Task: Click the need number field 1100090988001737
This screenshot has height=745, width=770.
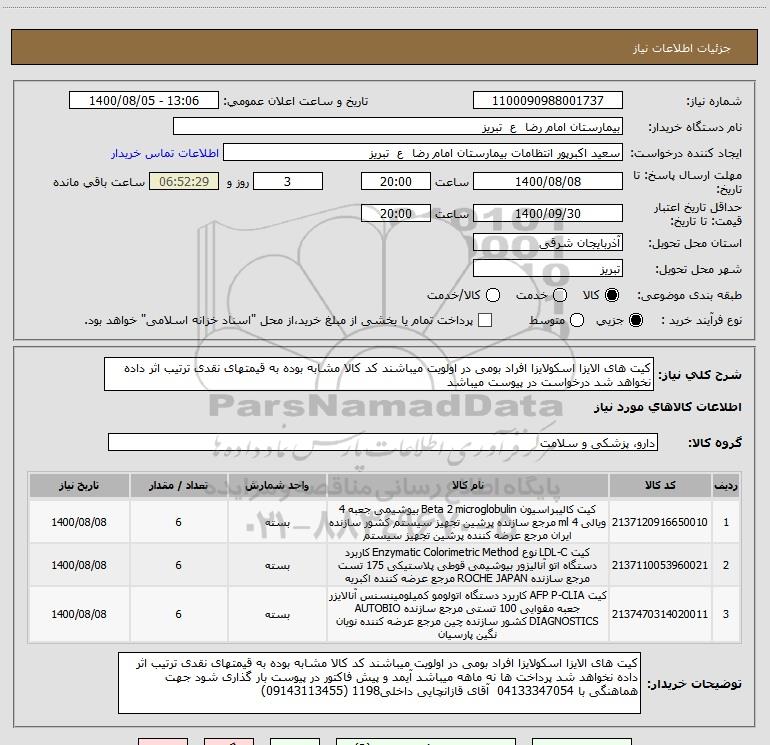Action: [x=548, y=101]
